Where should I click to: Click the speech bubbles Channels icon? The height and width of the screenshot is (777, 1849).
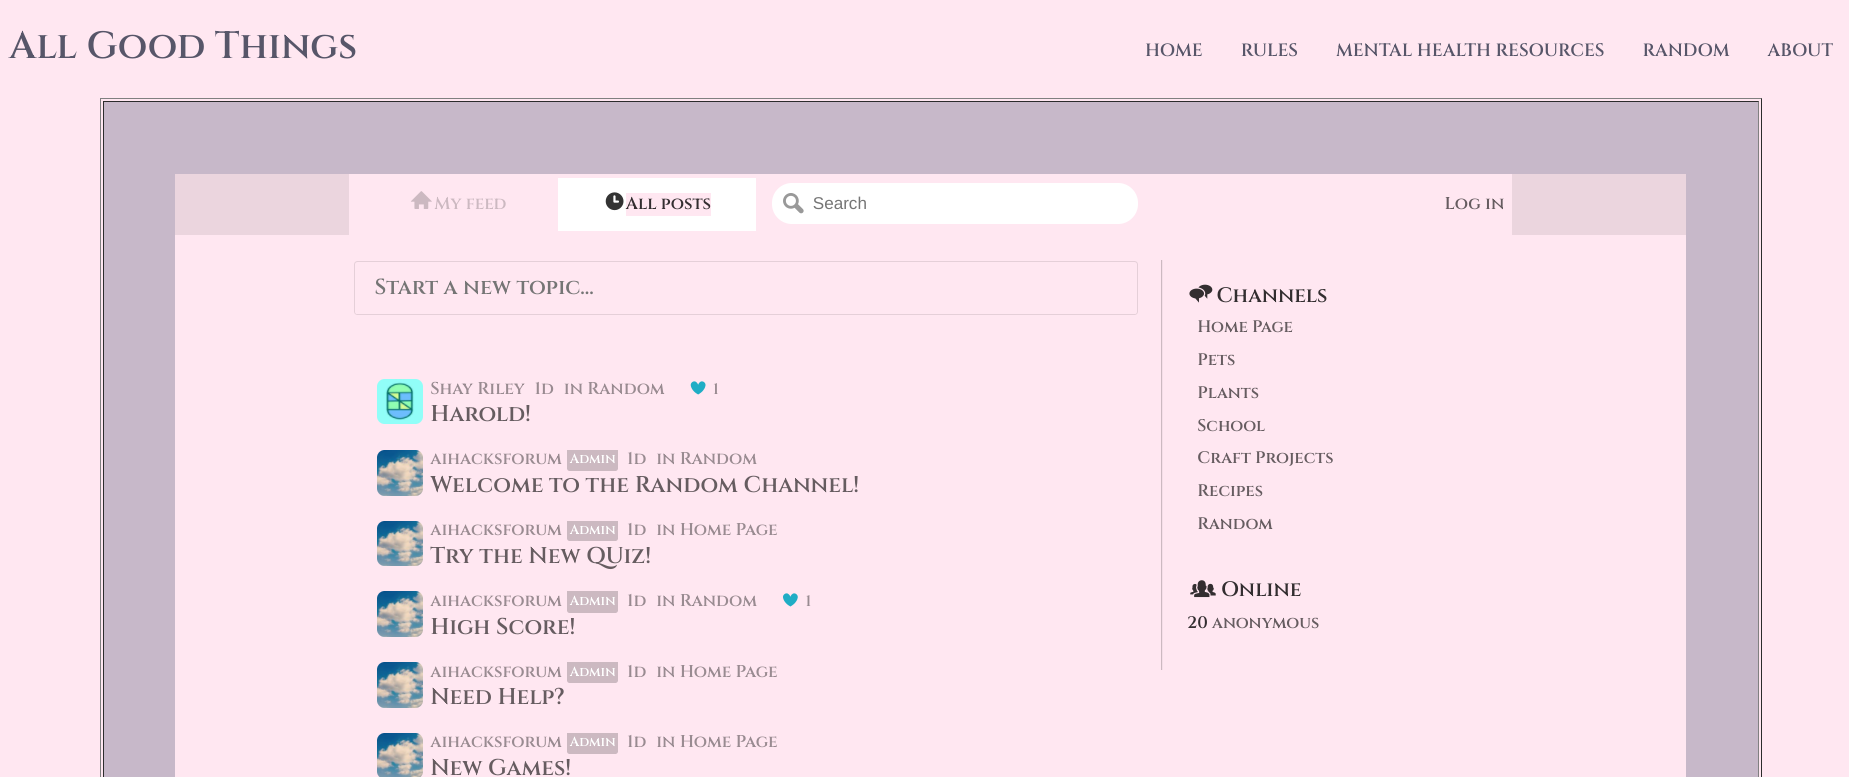(x=1200, y=294)
